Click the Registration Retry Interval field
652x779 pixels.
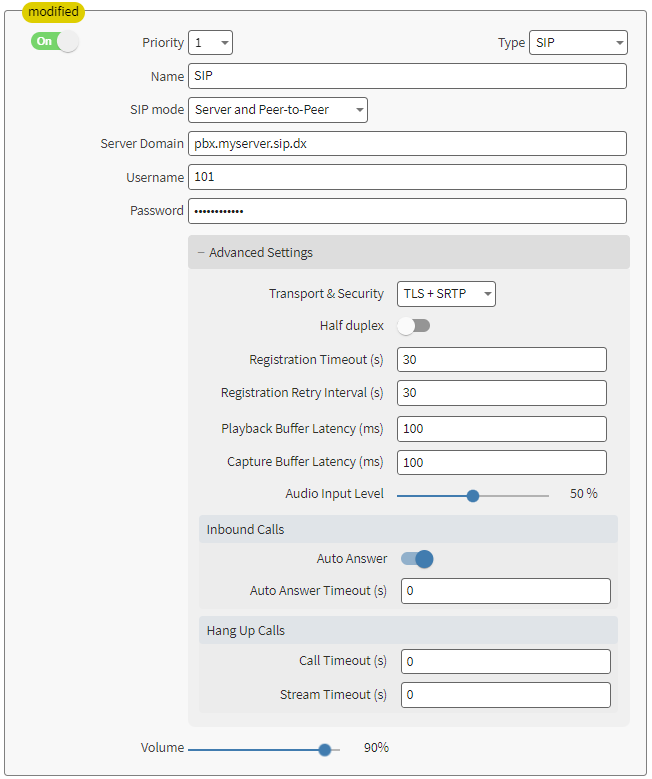point(501,393)
